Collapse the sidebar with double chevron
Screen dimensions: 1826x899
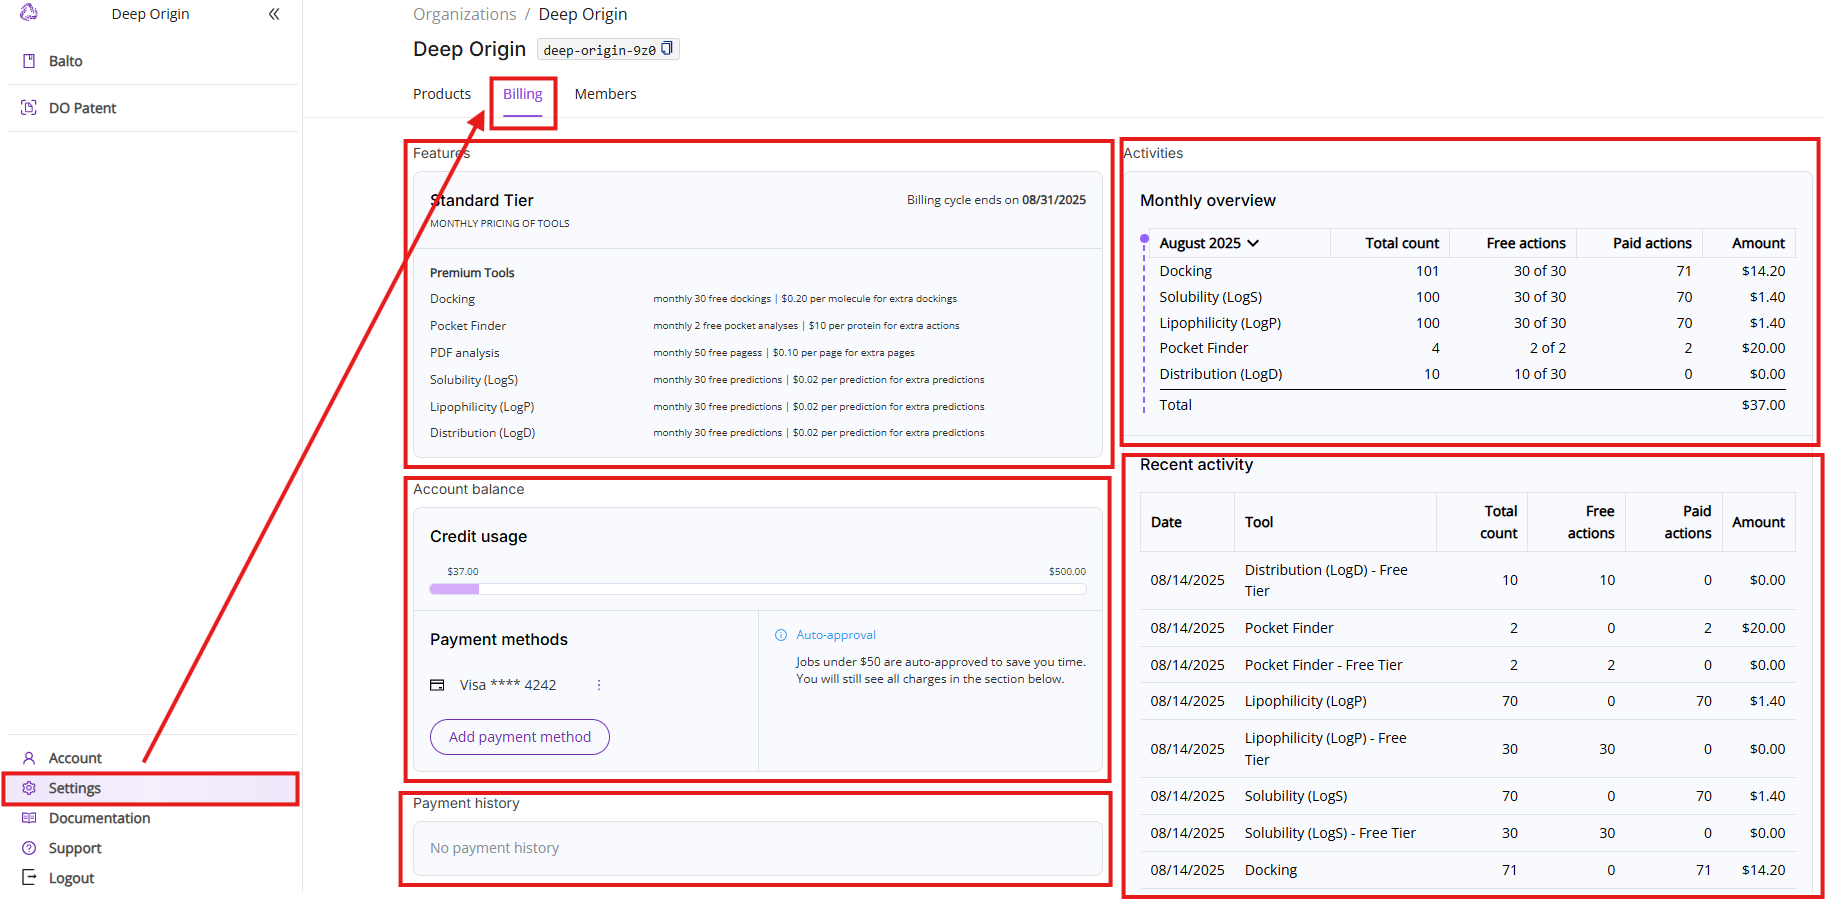[274, 14]
